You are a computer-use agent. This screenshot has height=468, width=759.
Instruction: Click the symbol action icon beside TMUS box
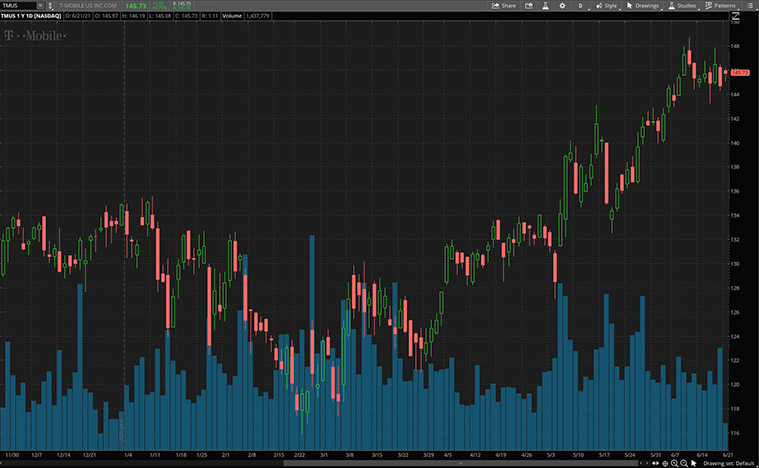click(x=52, y=5)
